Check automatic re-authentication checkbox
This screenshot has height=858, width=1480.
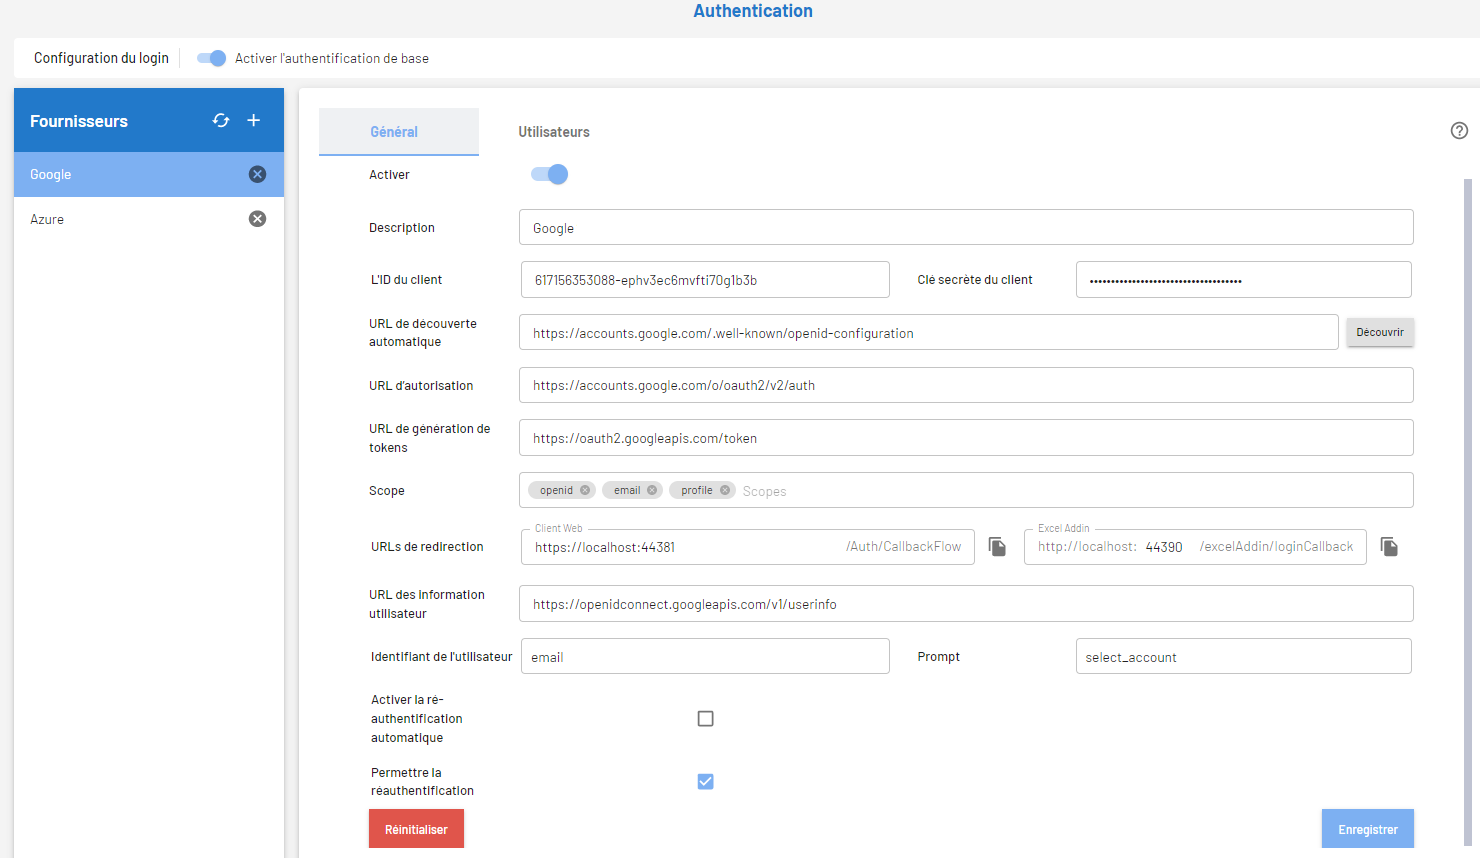(x=705, y=719)
